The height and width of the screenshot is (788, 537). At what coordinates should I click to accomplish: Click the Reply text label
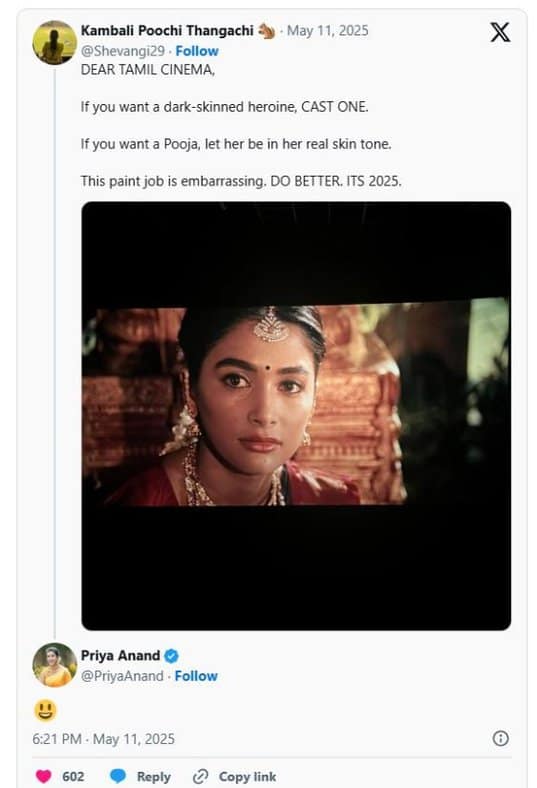coord(154,777)
